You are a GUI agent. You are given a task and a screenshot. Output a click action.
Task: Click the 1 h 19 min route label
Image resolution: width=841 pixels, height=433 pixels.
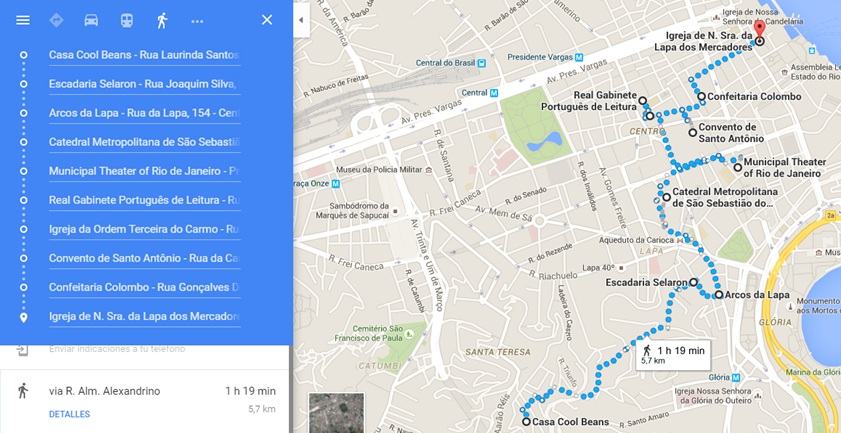click(673, 355)
